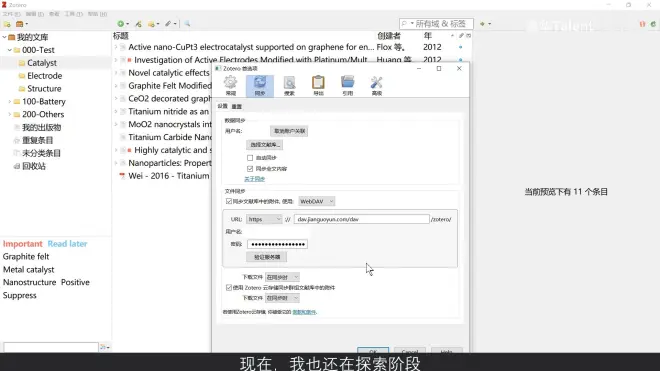Select the Active nano-CuPt3 electrocatalyst item
Image resolution: width=660 pixels, height=371 pixels.
point(251,47)
